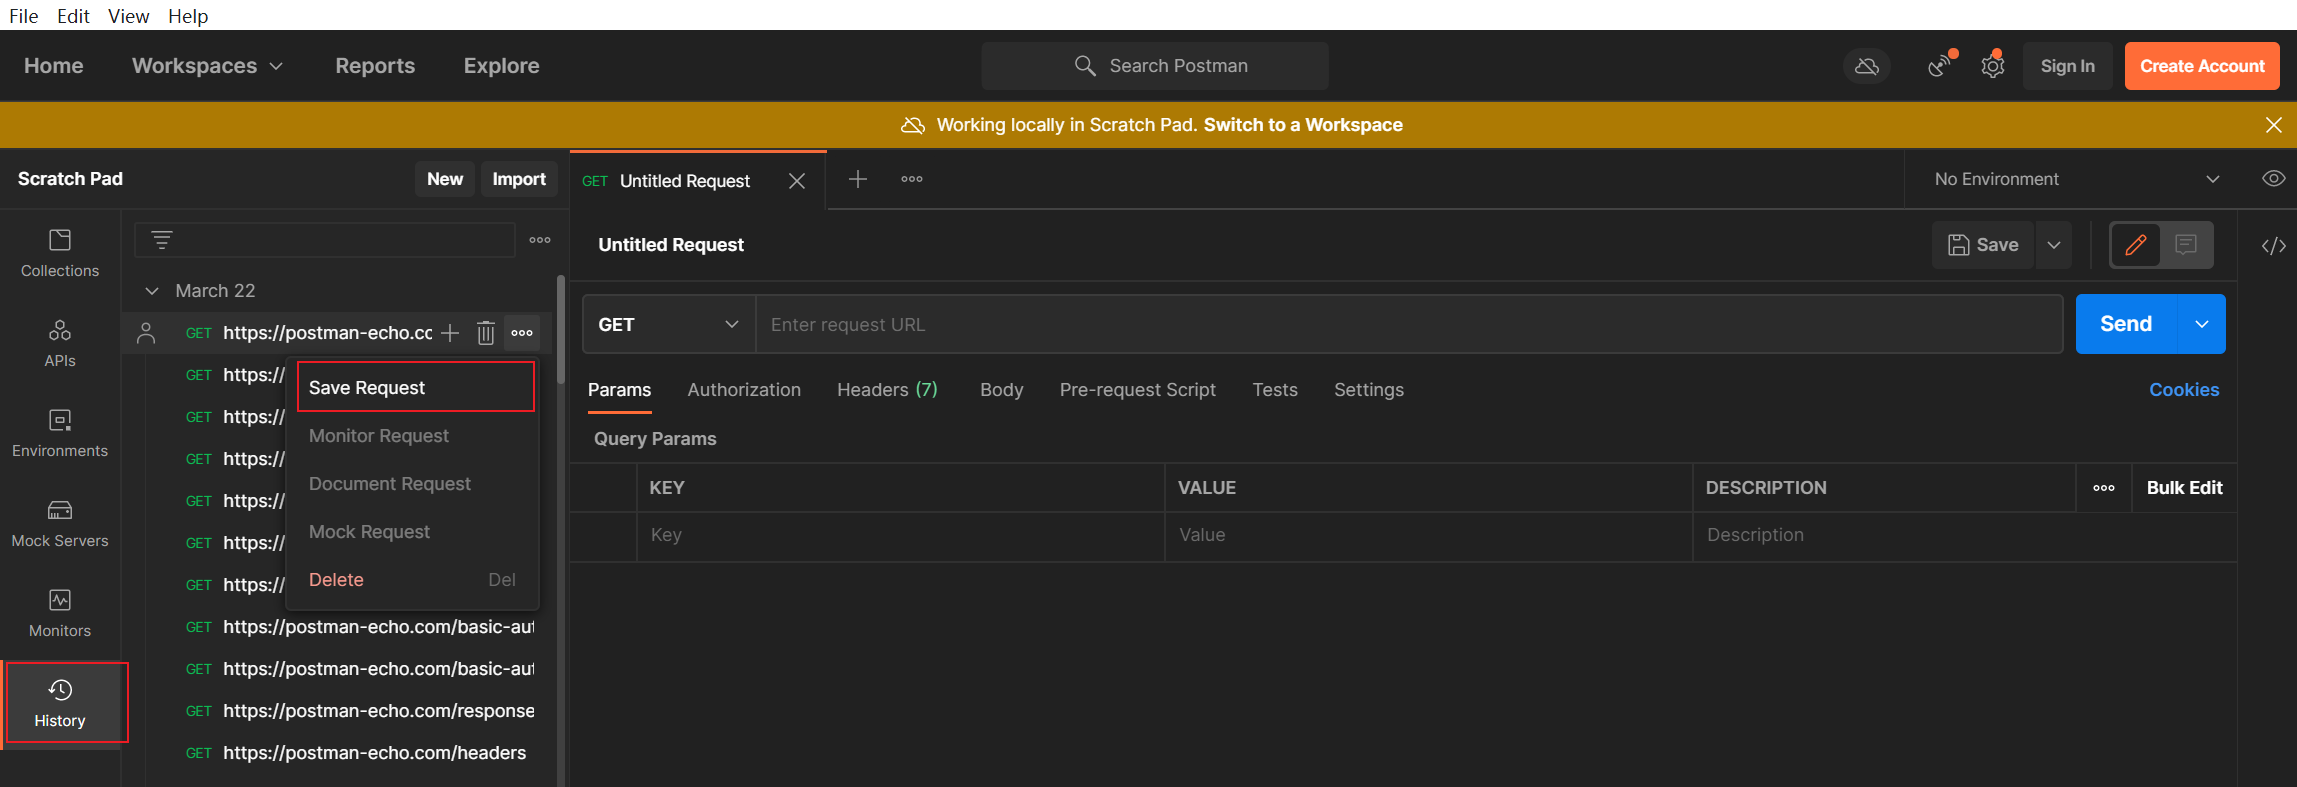Screen dimensions: 2297x787
Task: Open the GET method dropdown
Action: [668, 325]
